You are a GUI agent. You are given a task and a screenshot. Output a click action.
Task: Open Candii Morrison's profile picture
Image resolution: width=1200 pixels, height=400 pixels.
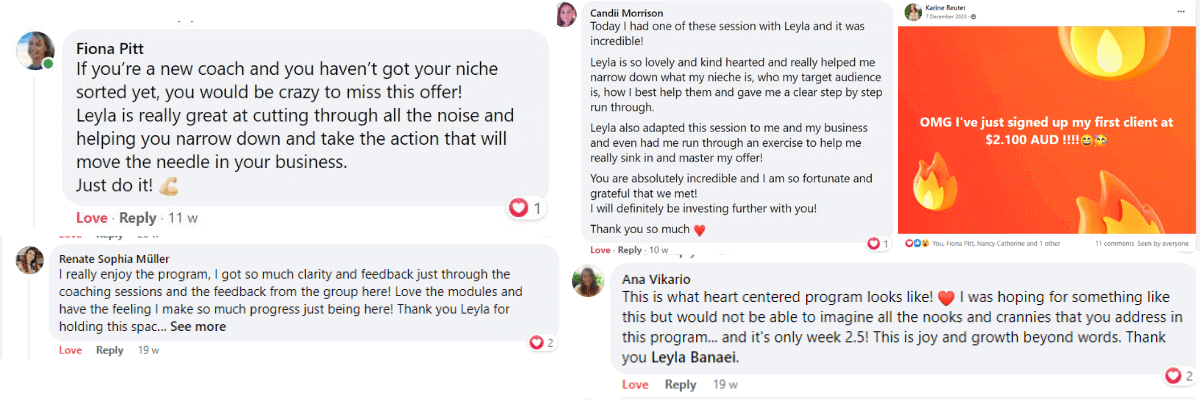tap(567, 15)
